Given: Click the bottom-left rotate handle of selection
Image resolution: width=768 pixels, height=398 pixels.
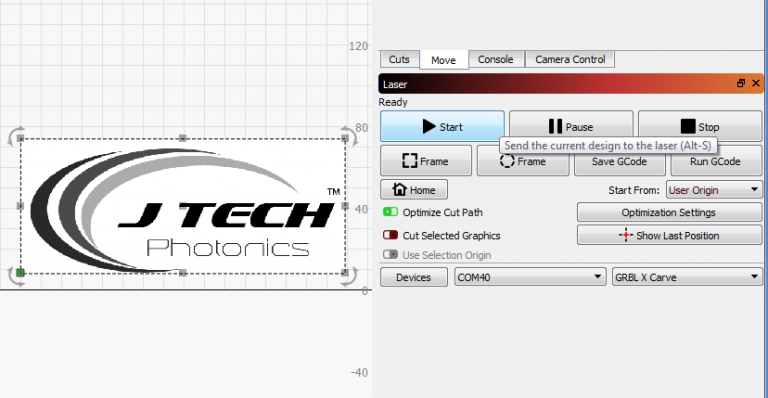Looking at the screenshot, I should coord(15,276).
